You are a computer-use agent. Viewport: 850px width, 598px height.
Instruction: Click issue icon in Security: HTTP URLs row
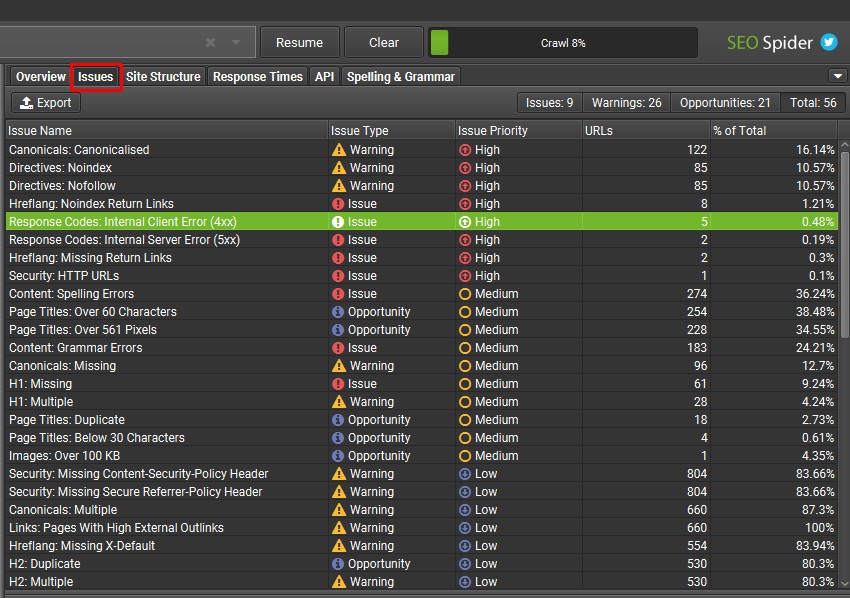click(338, 276)
